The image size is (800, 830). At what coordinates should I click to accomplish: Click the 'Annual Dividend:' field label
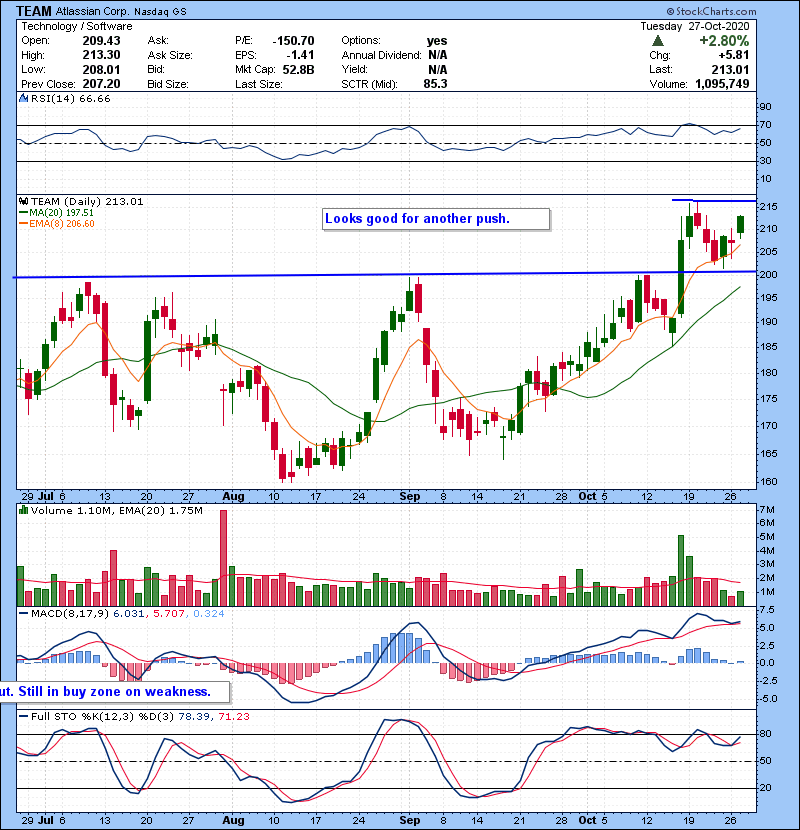(381, 55)
